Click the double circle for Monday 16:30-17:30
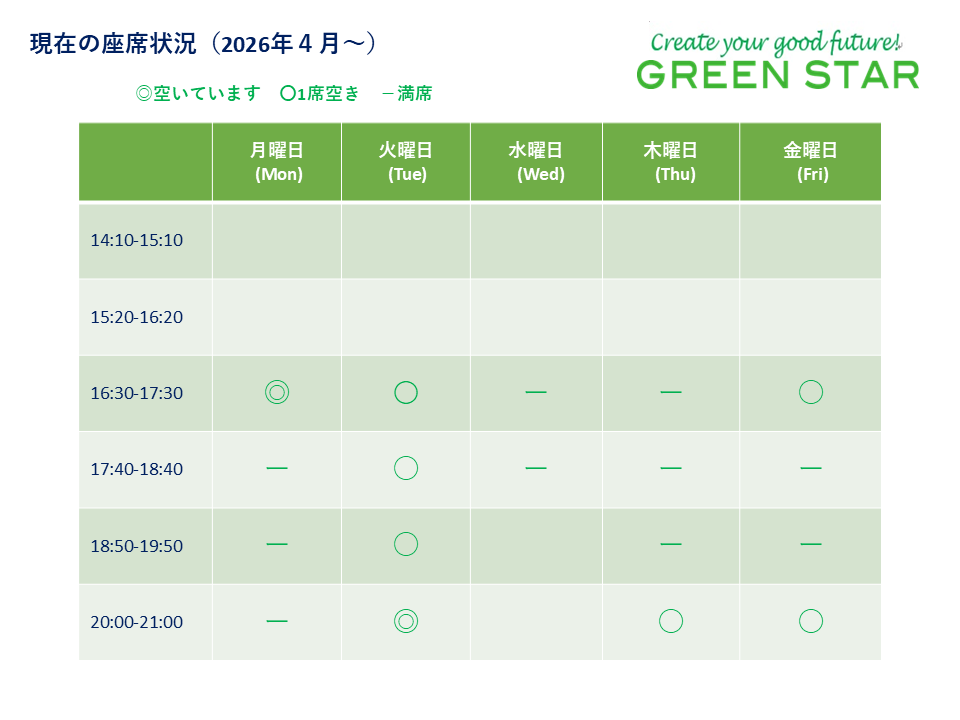This screenshot has width=960, height=720. click(x=277, y=392)
